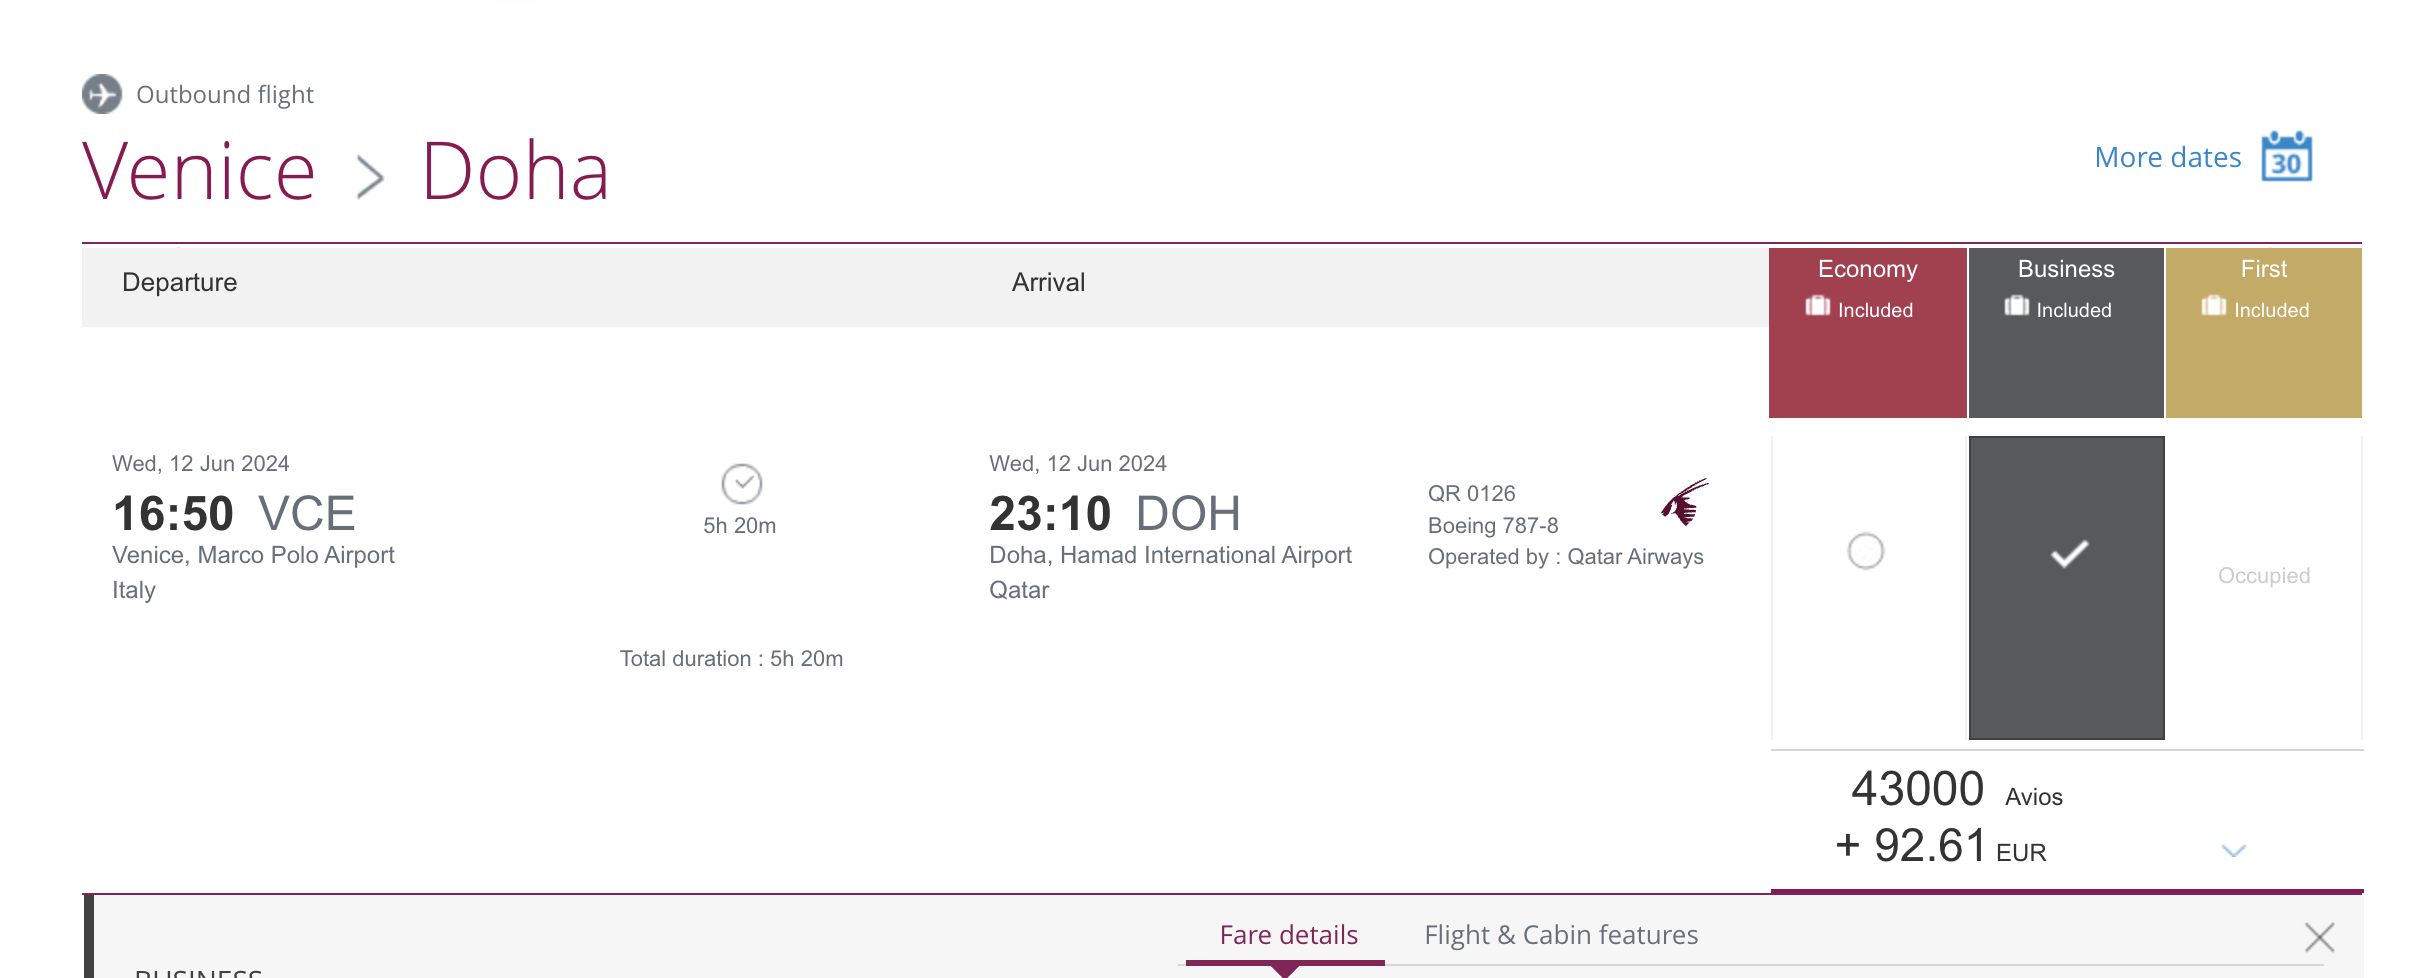Screen dimensions: 2414x978
Task: Click the Qatar Airways oryx logo
Action: coord(1684,501)
